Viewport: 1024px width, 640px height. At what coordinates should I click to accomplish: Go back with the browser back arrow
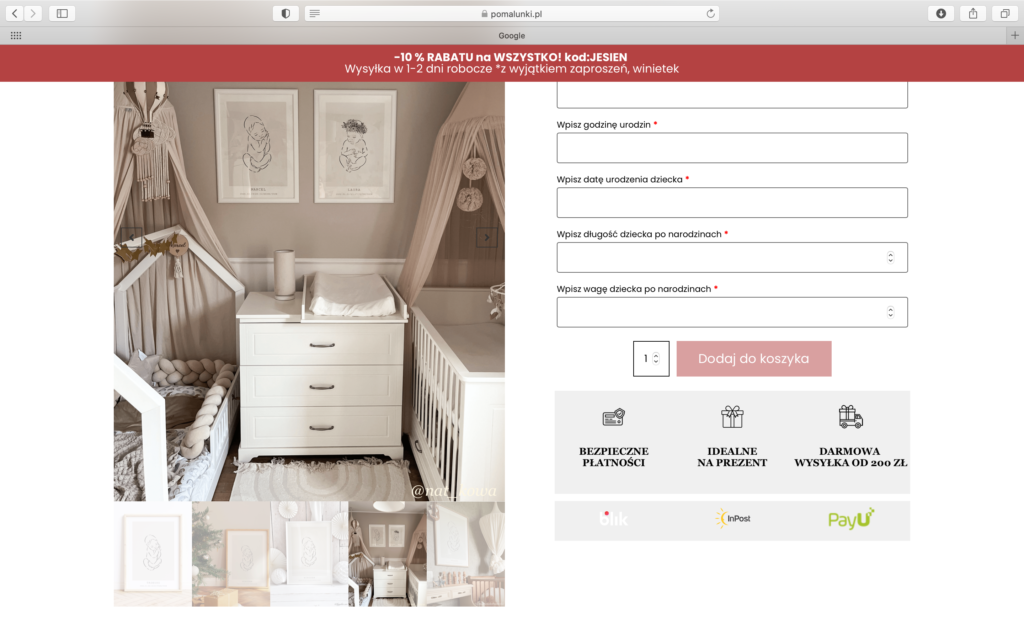[x=14, y=13]
